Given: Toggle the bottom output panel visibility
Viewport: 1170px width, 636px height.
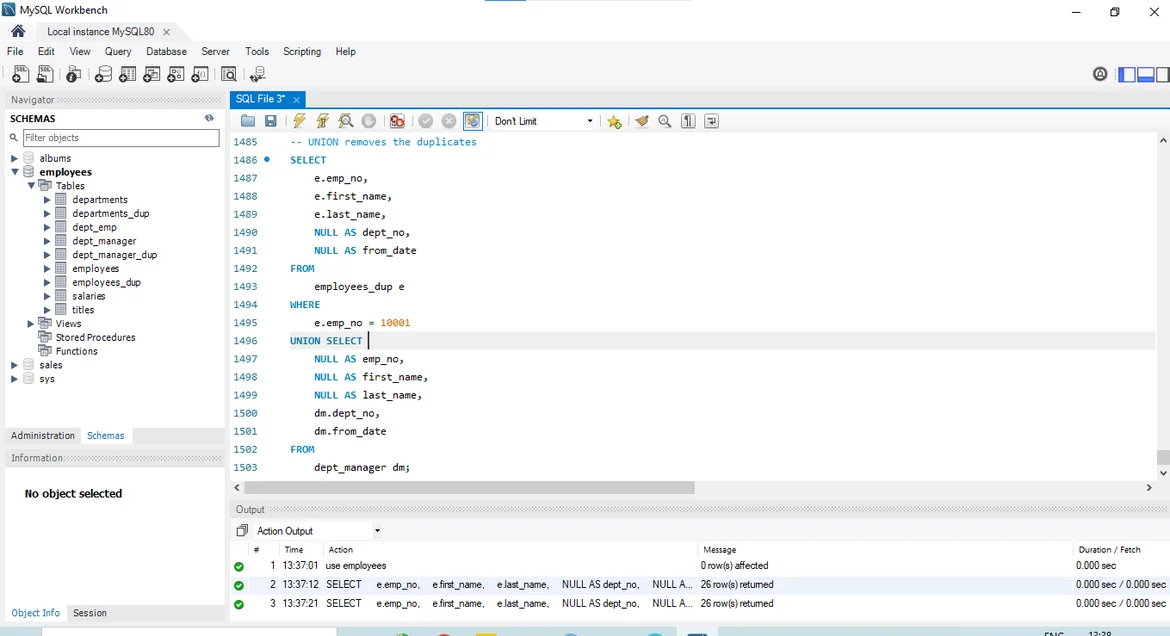Looking at the screenshot, I should (x=1146, y=75).
